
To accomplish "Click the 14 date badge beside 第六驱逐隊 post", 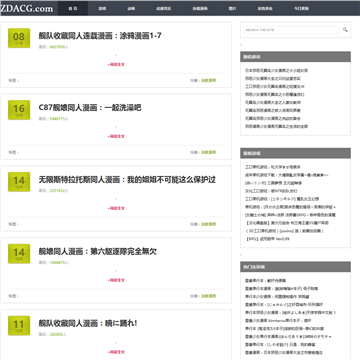I will 19,254.
